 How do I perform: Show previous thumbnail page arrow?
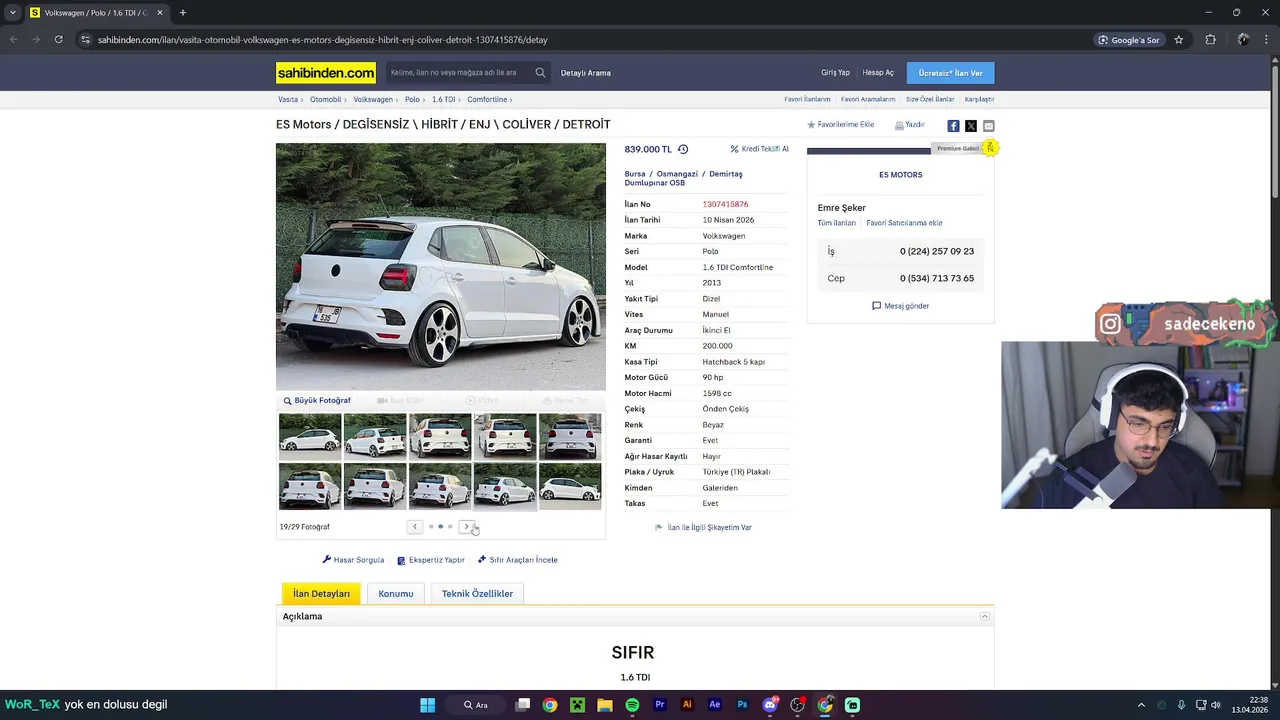414,527
